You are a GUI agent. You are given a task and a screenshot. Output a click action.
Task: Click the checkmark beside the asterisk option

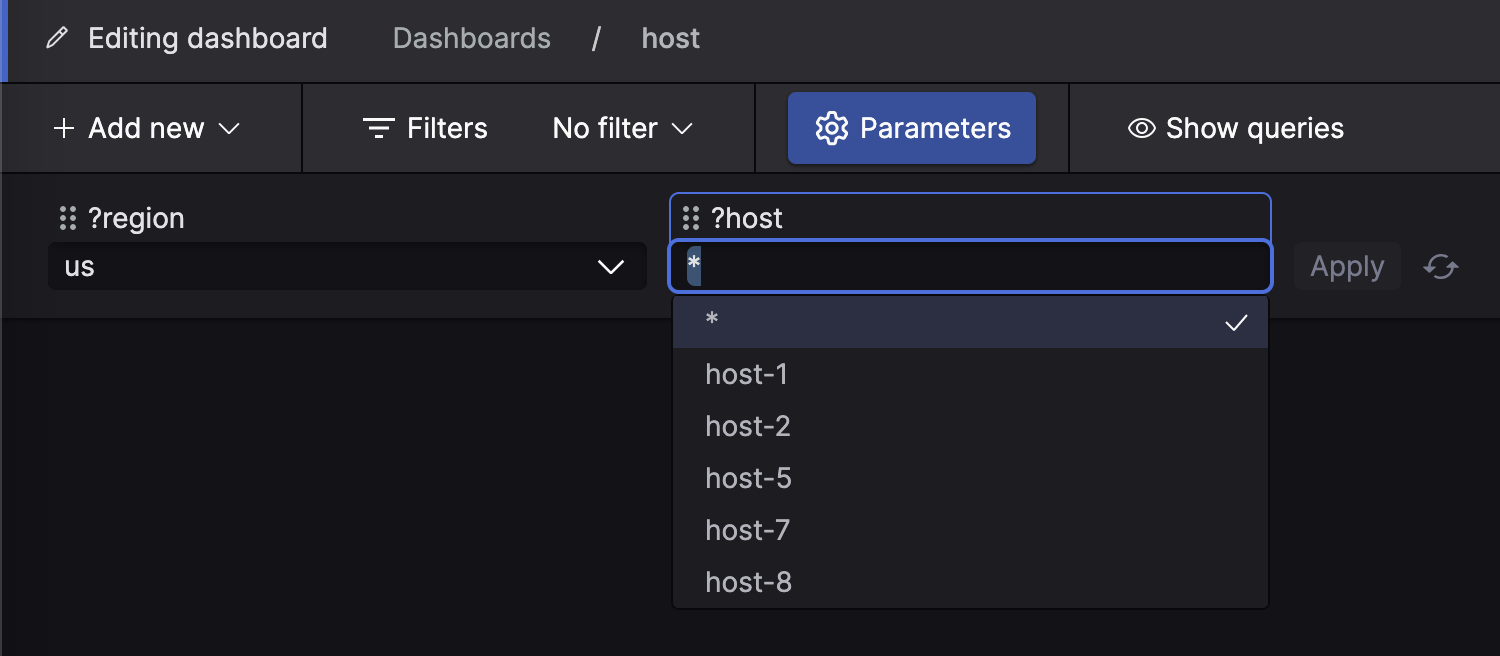(x=1237, y=322)
